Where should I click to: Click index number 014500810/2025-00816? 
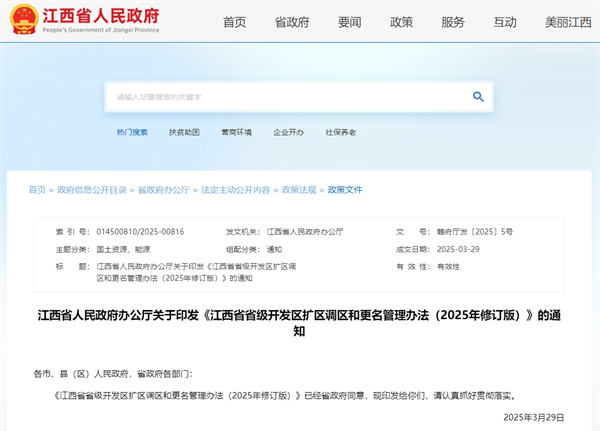pyautogui.click(x=140, y=232)
